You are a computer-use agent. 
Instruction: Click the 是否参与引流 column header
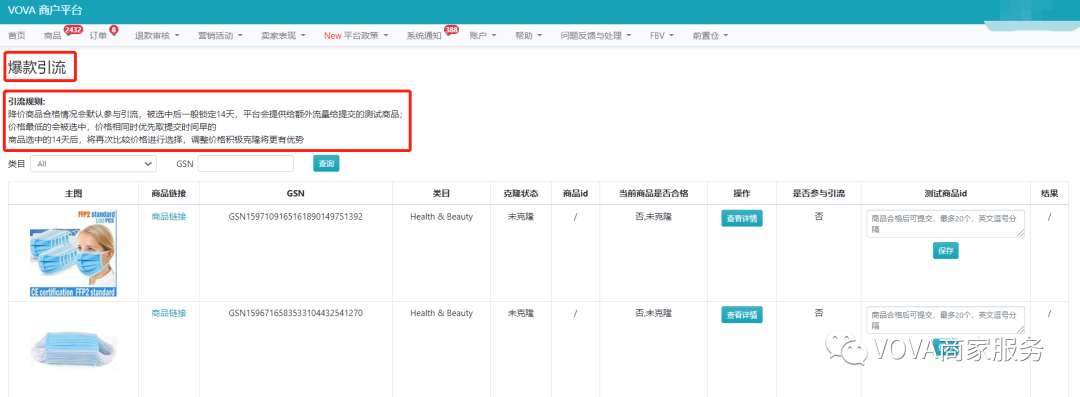click(x=818, y=193)
